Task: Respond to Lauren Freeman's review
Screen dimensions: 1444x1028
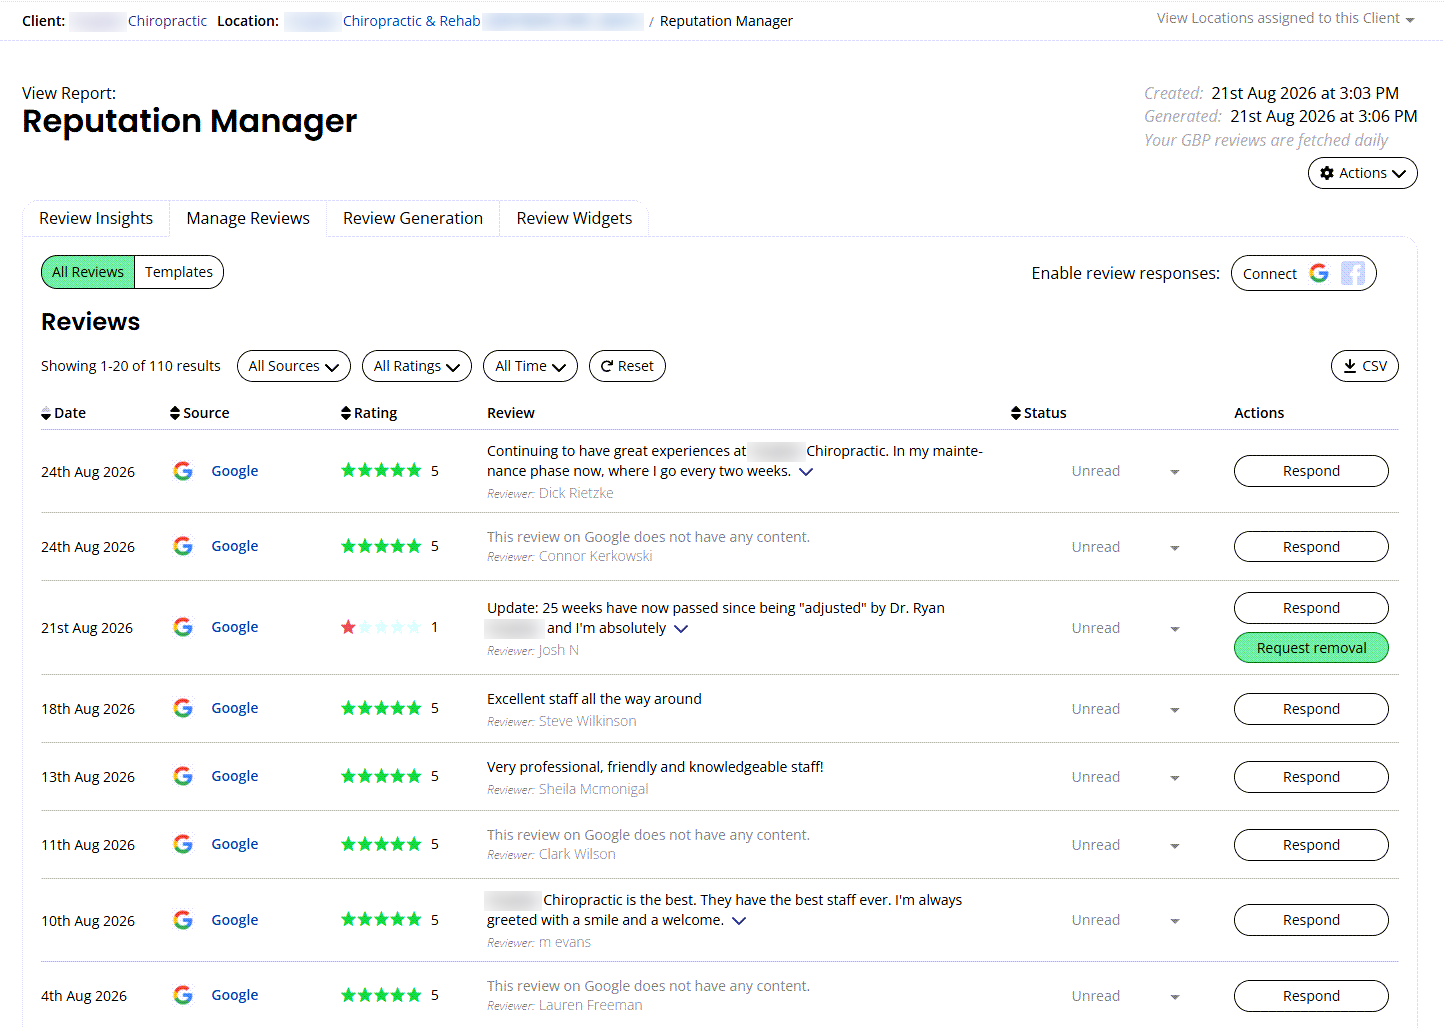Action: tap(1311, 996)
